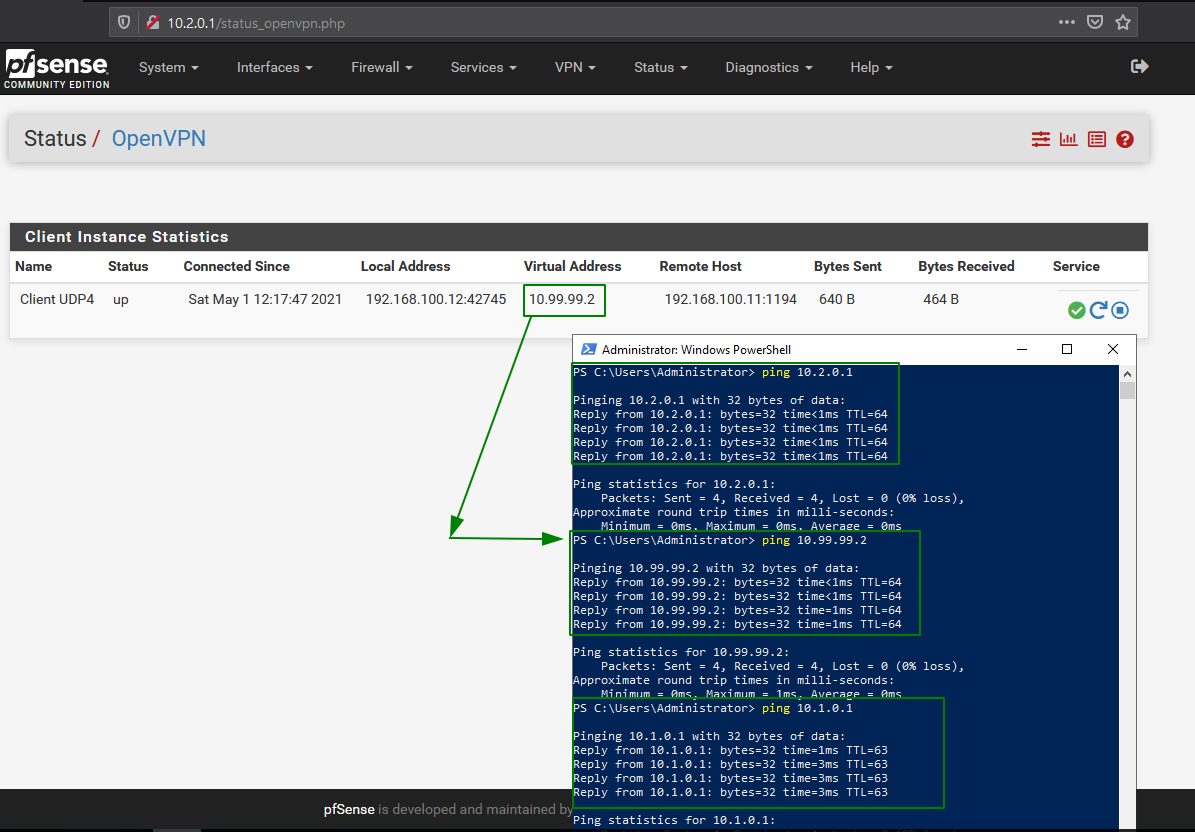The width and height of the screenshot is (1195, 832).
Task: Stop the OpenVPN client service
Action: (1120, 310)
